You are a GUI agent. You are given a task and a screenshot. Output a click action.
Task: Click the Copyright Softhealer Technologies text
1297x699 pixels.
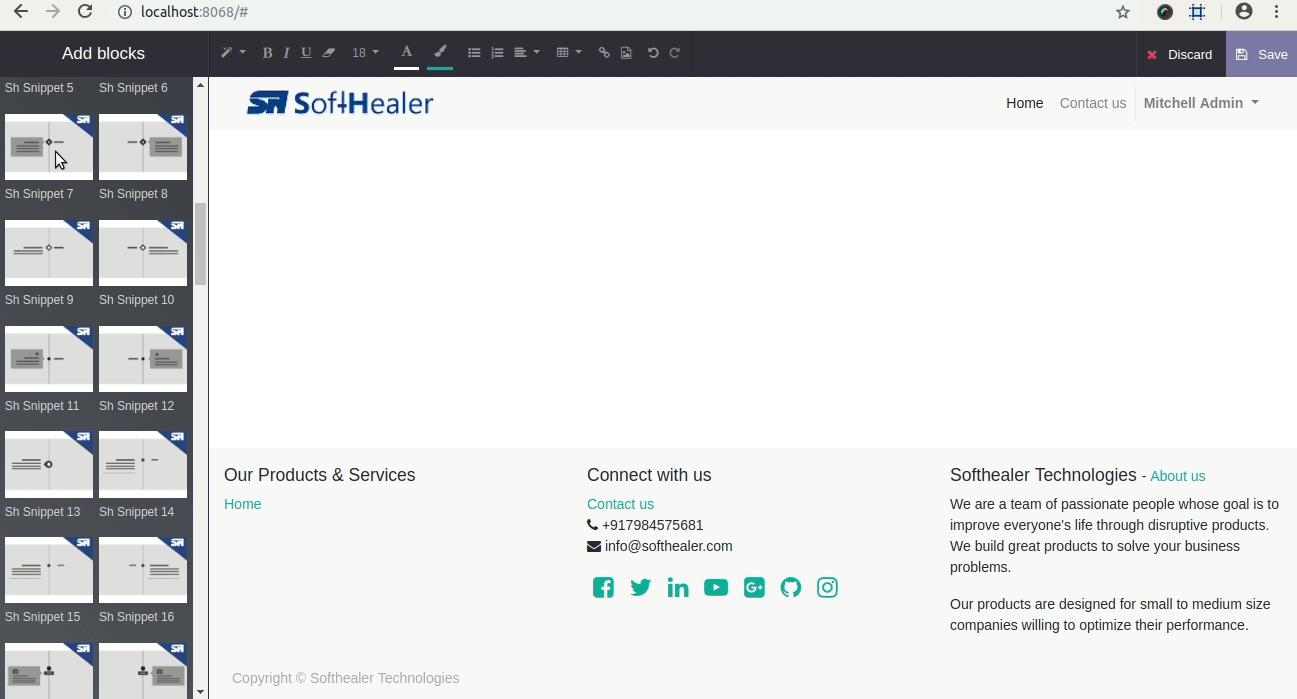click(346, 678)
